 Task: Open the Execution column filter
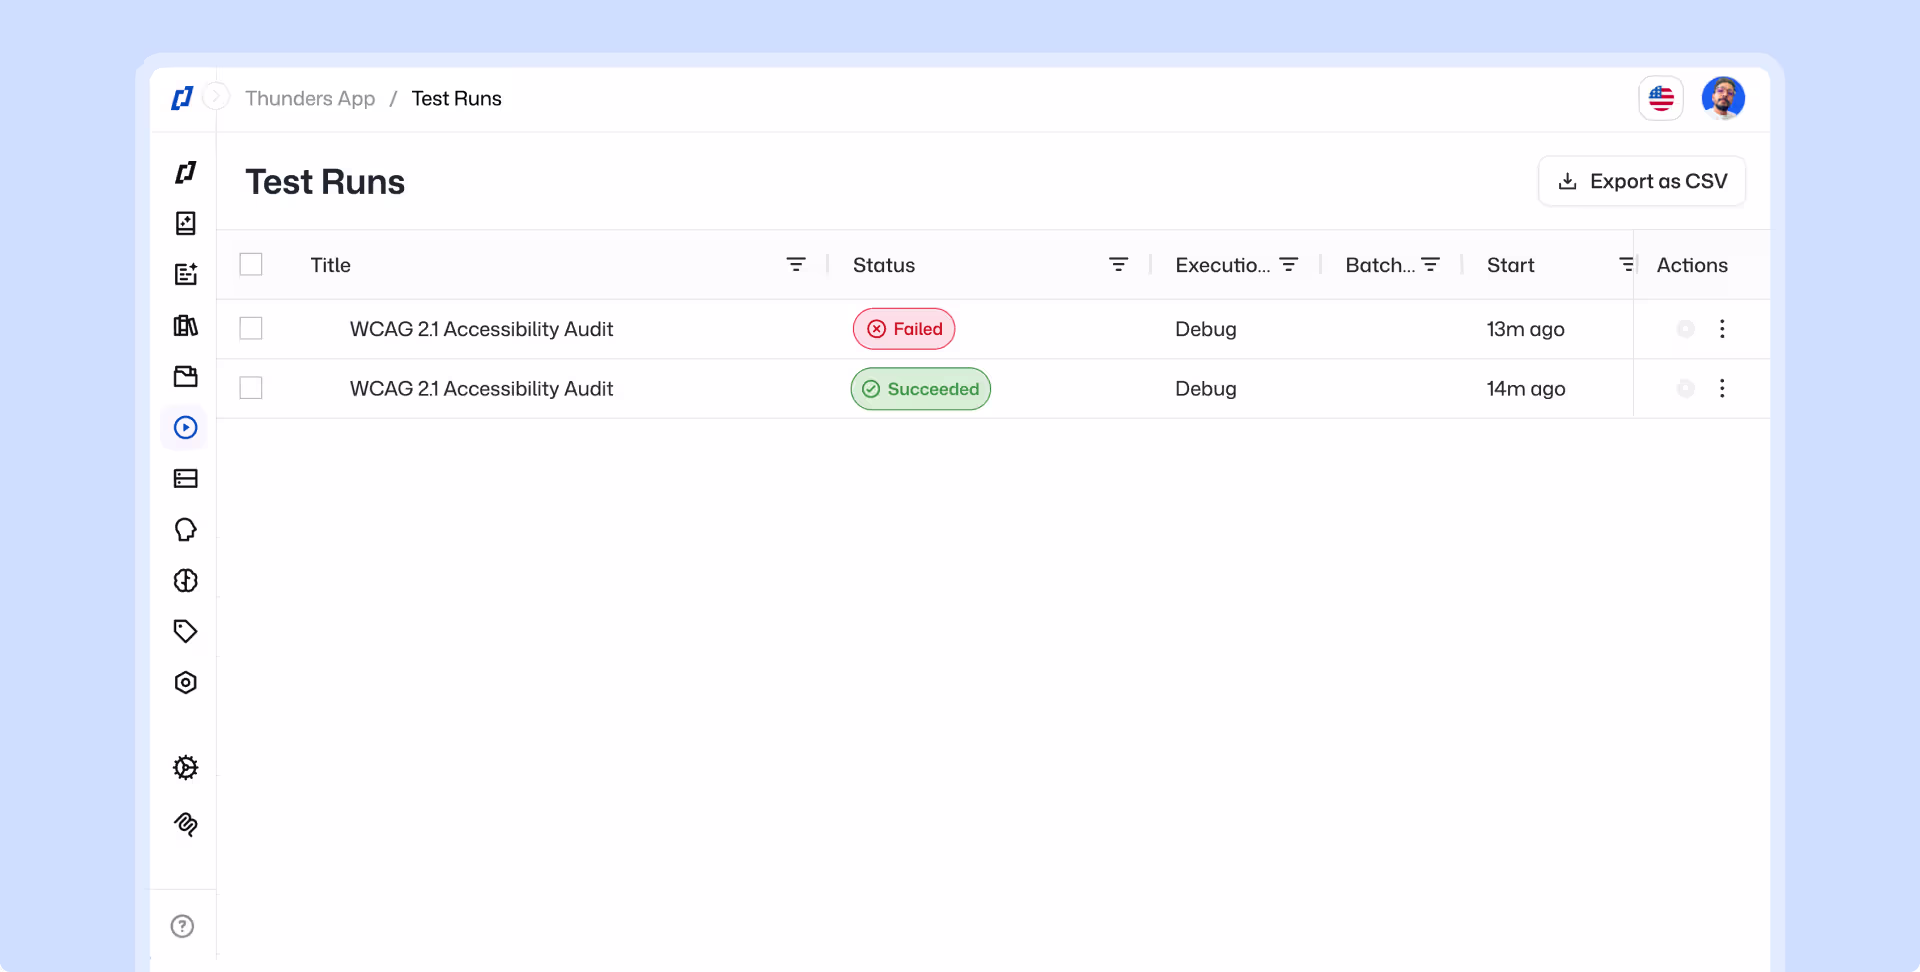point(1289,264)
